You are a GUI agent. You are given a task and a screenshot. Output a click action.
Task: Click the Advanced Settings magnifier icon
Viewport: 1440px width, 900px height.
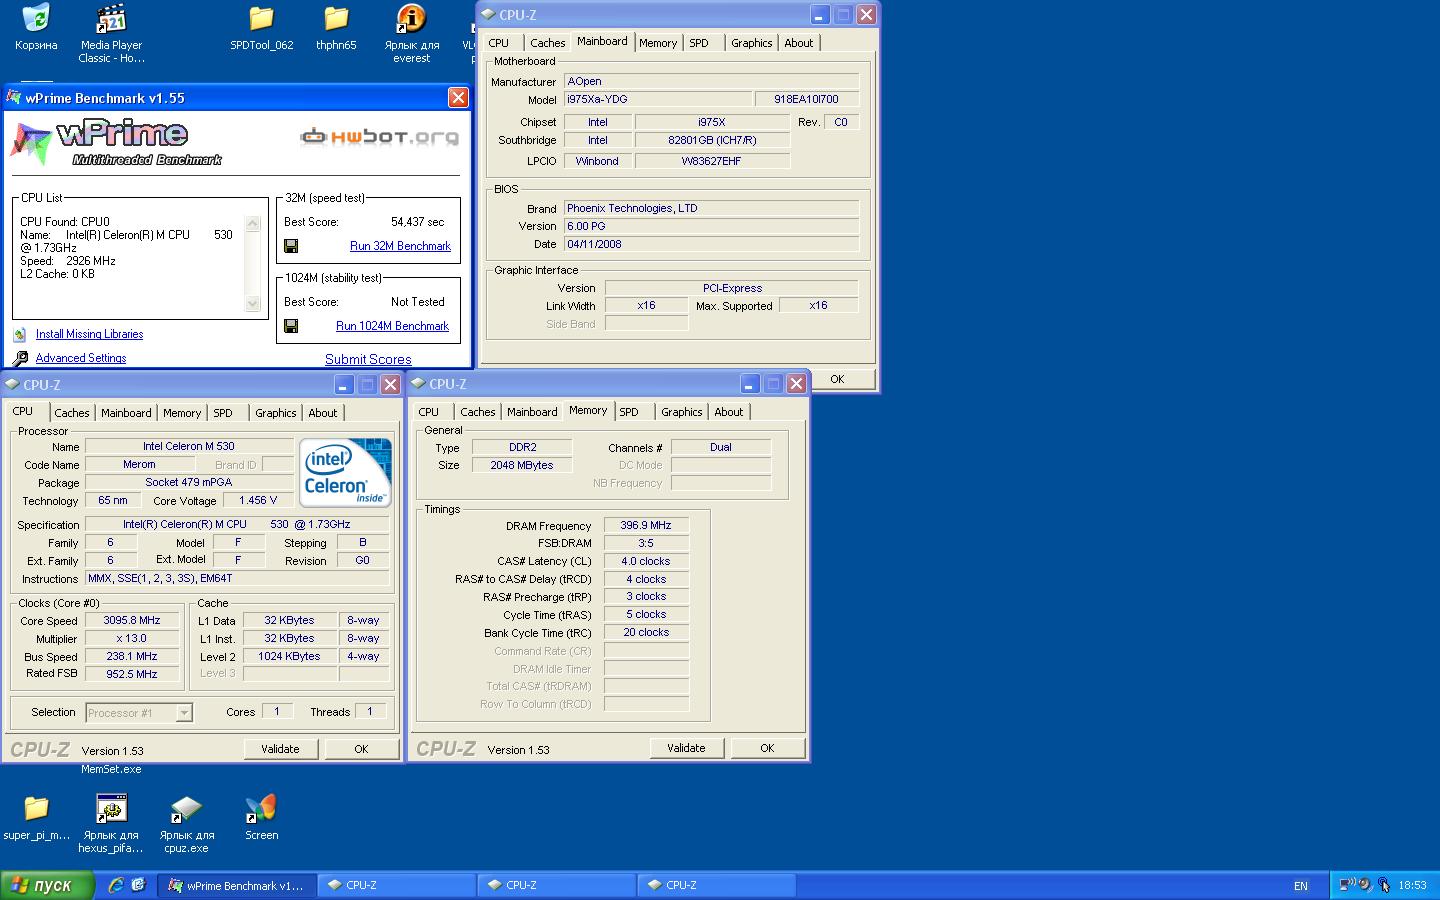[19, 358]
